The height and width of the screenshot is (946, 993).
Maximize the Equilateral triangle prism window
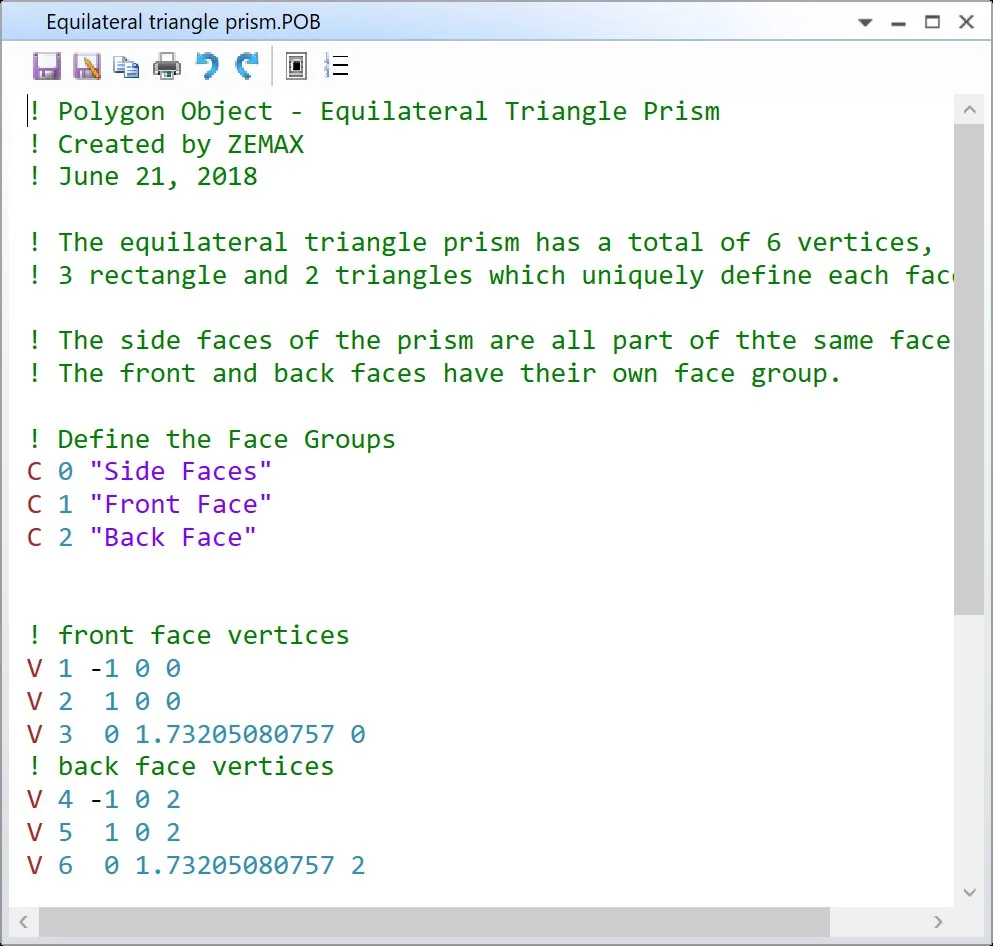pyautogui.click(x=932, y=22)
